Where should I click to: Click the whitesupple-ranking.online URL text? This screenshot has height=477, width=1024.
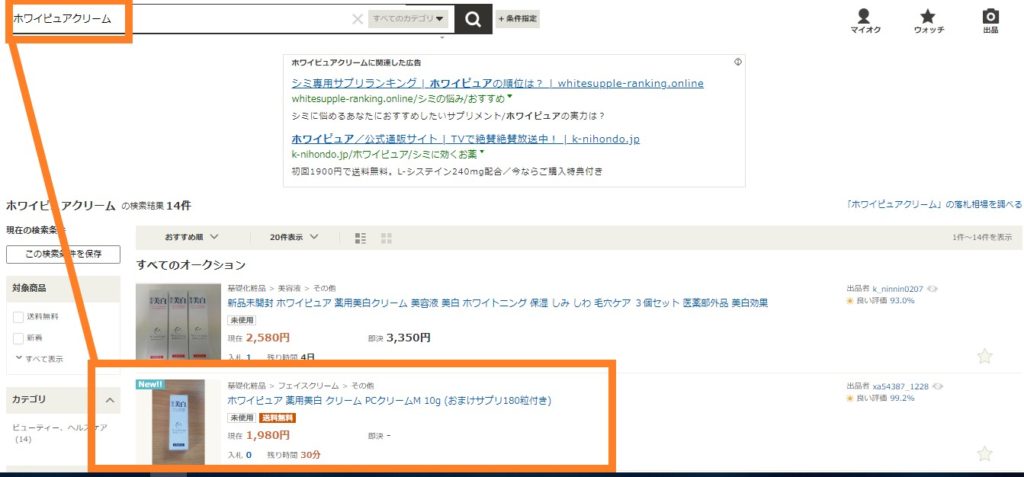[398, 99]
